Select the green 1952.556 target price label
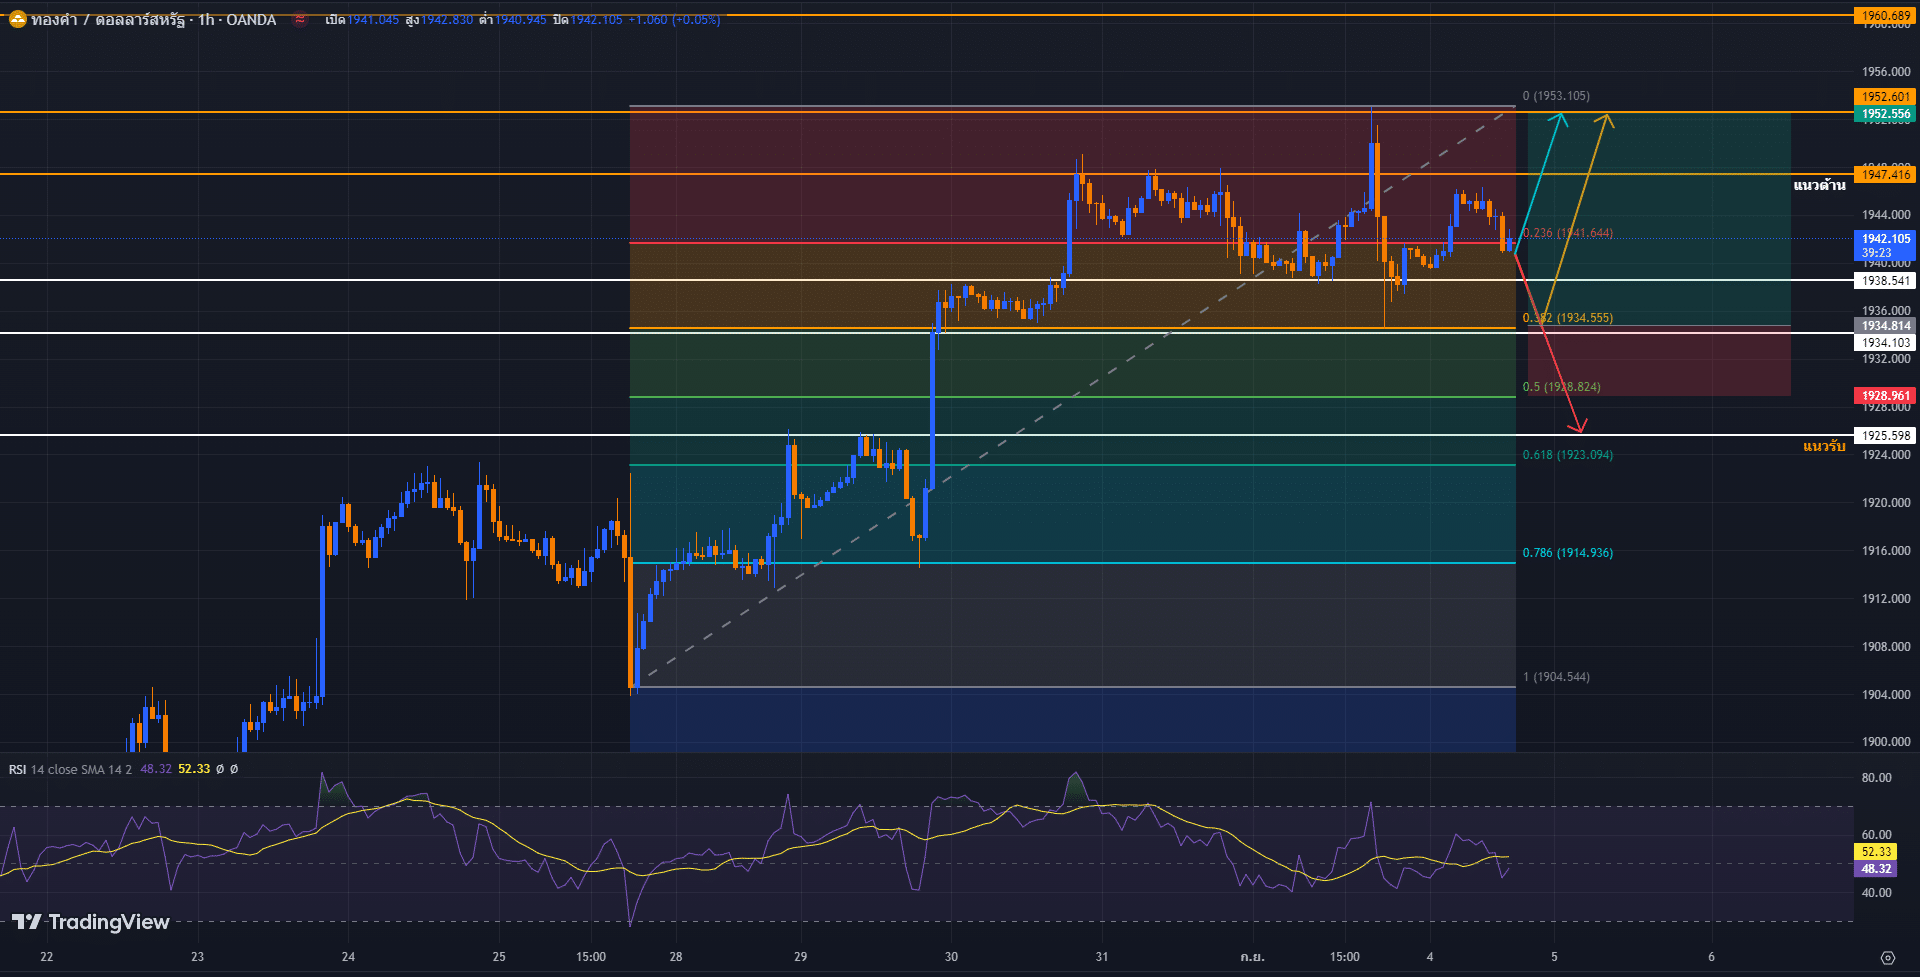 (x=1885, y=114)
